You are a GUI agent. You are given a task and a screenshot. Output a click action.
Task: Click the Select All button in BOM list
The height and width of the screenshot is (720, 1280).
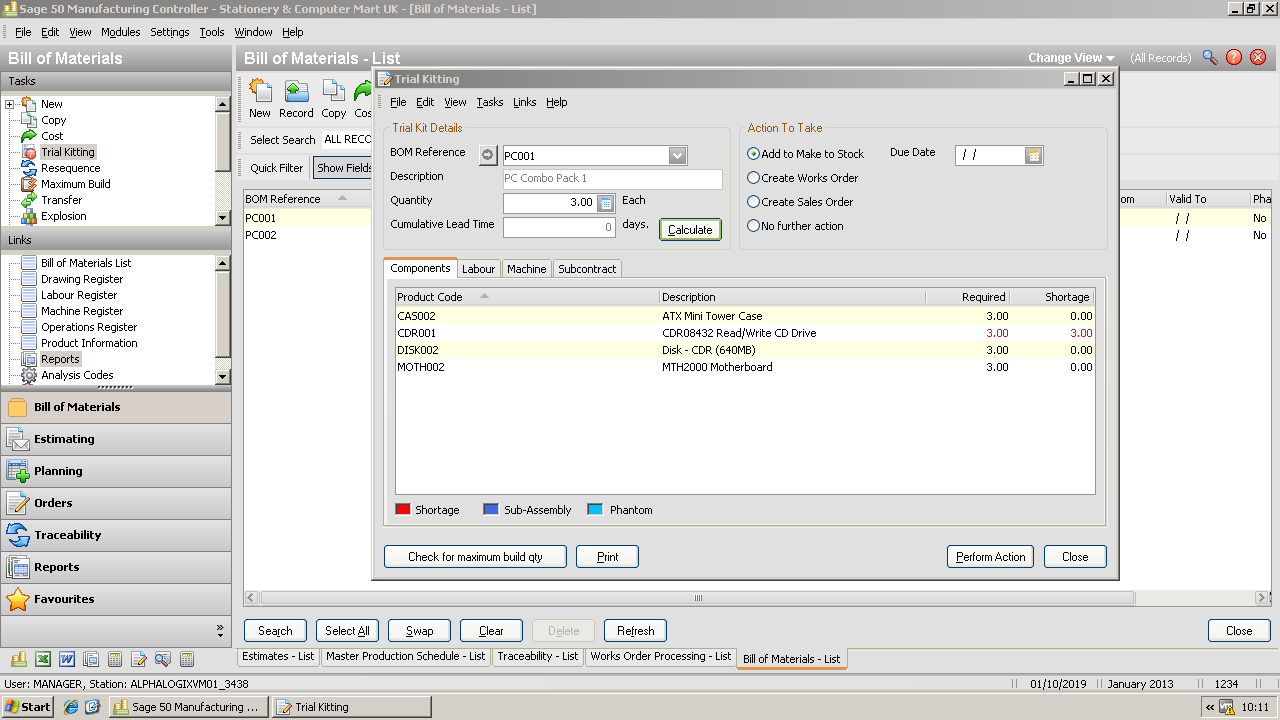[x=348, y=631]
